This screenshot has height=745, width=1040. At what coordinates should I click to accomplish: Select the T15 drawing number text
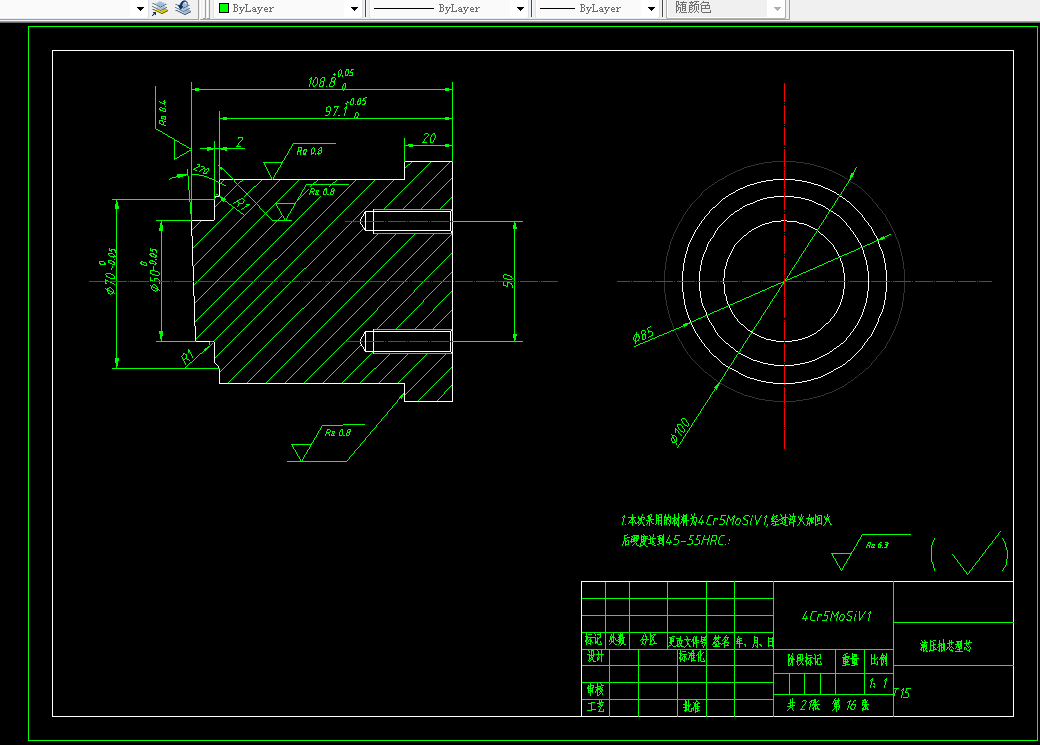pyautogui.click(x=902, y=693)
